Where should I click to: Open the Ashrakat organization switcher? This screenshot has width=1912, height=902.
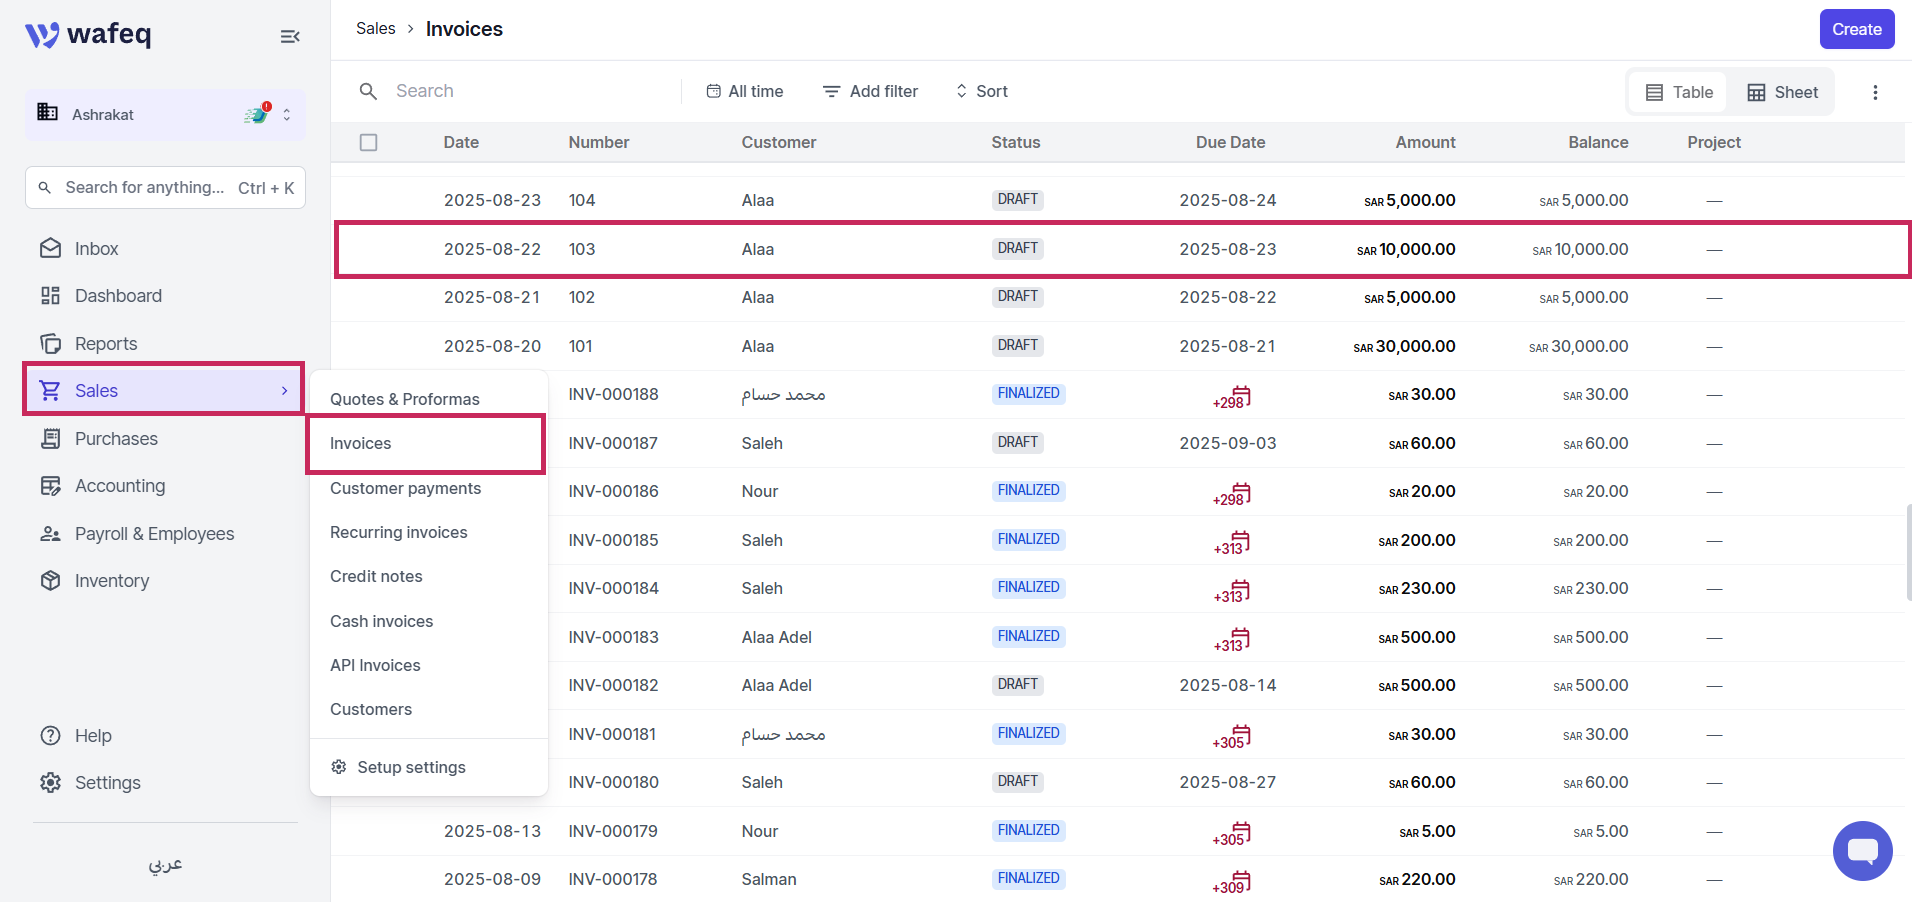pos(165,115)
